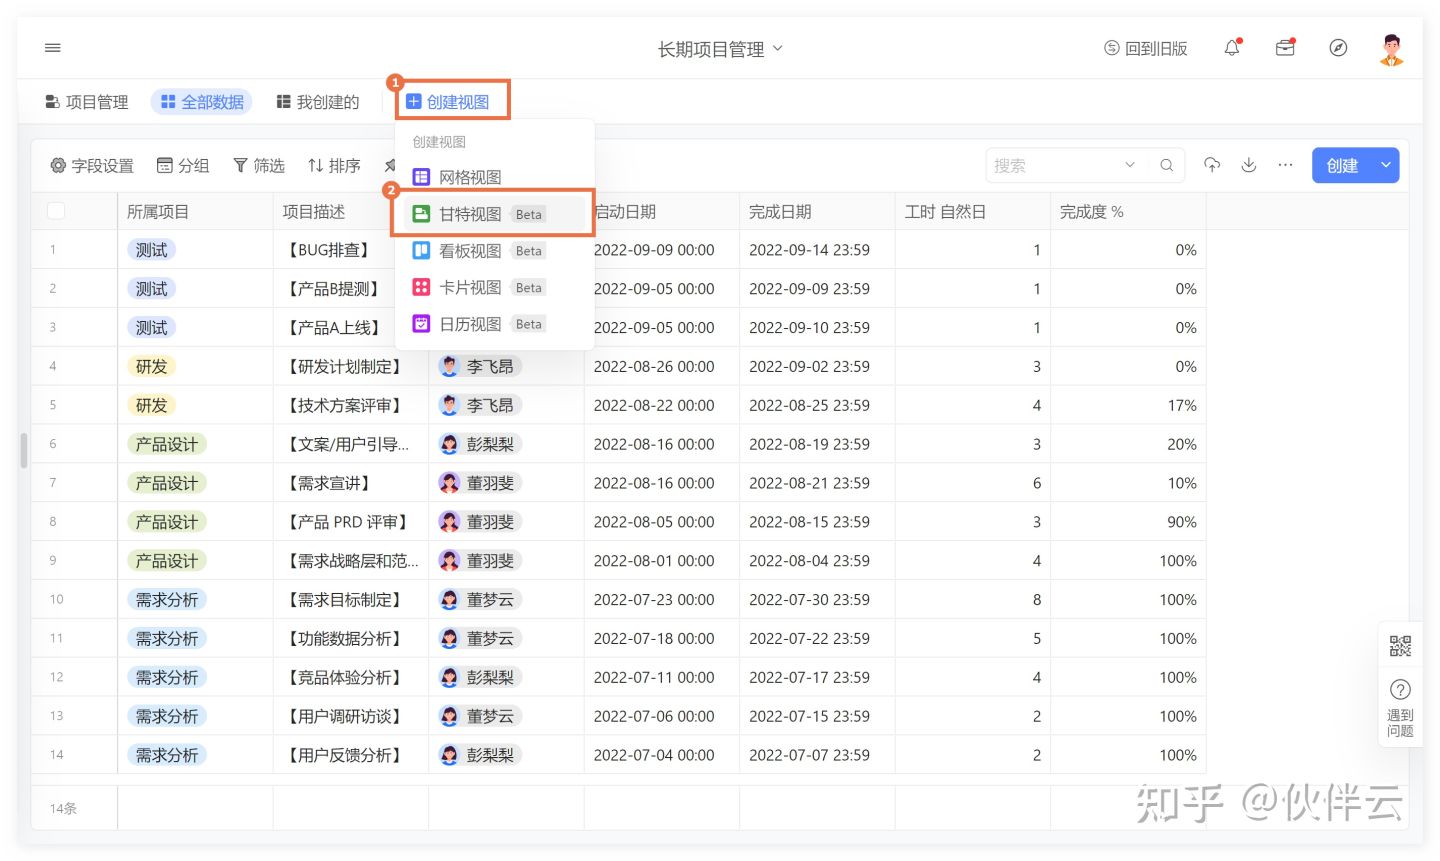Click the download export icon
Screen dimensions: 1440x861
[x=1249, y=165]
